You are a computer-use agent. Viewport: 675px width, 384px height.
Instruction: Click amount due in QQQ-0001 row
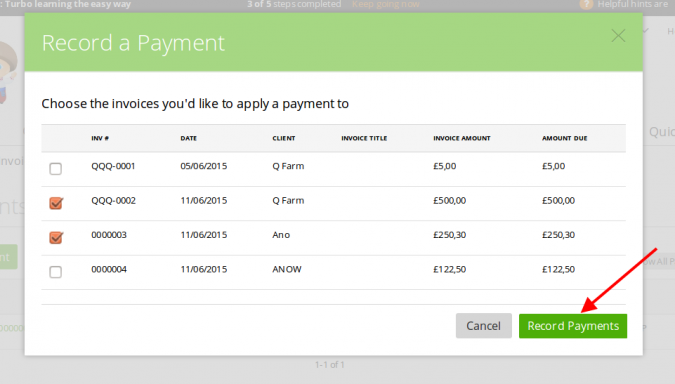tap(554, 166)
